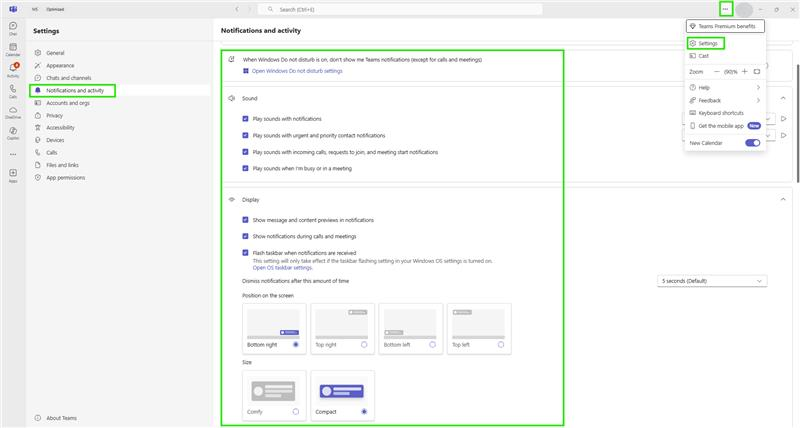The height and width of the screenshot is (428, 800).
Task: Open the Activity bell in left rail
Action: 13,70
